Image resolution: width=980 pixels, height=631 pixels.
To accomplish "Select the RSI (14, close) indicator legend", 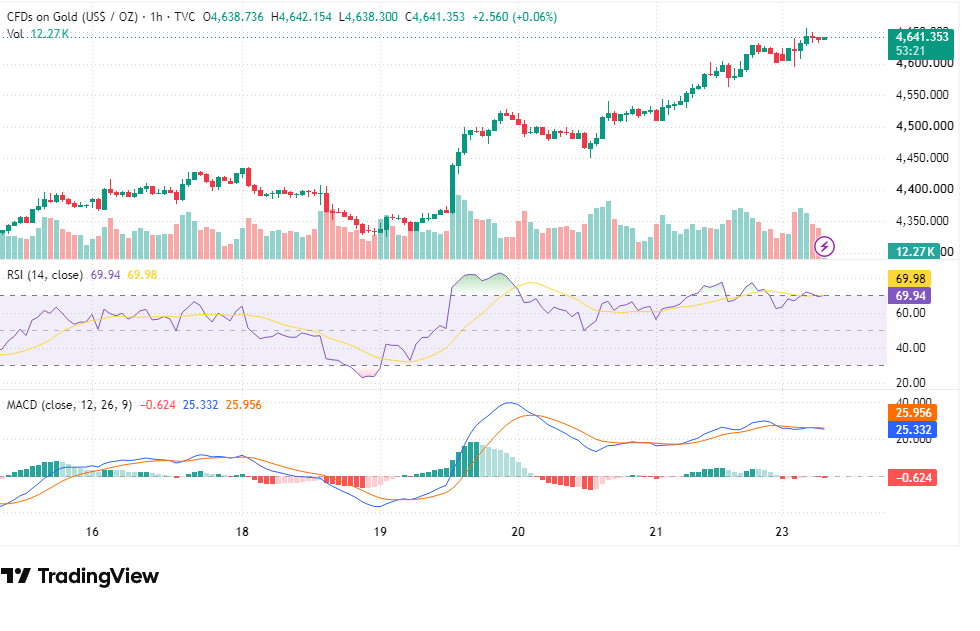I will tap(44, 275).
